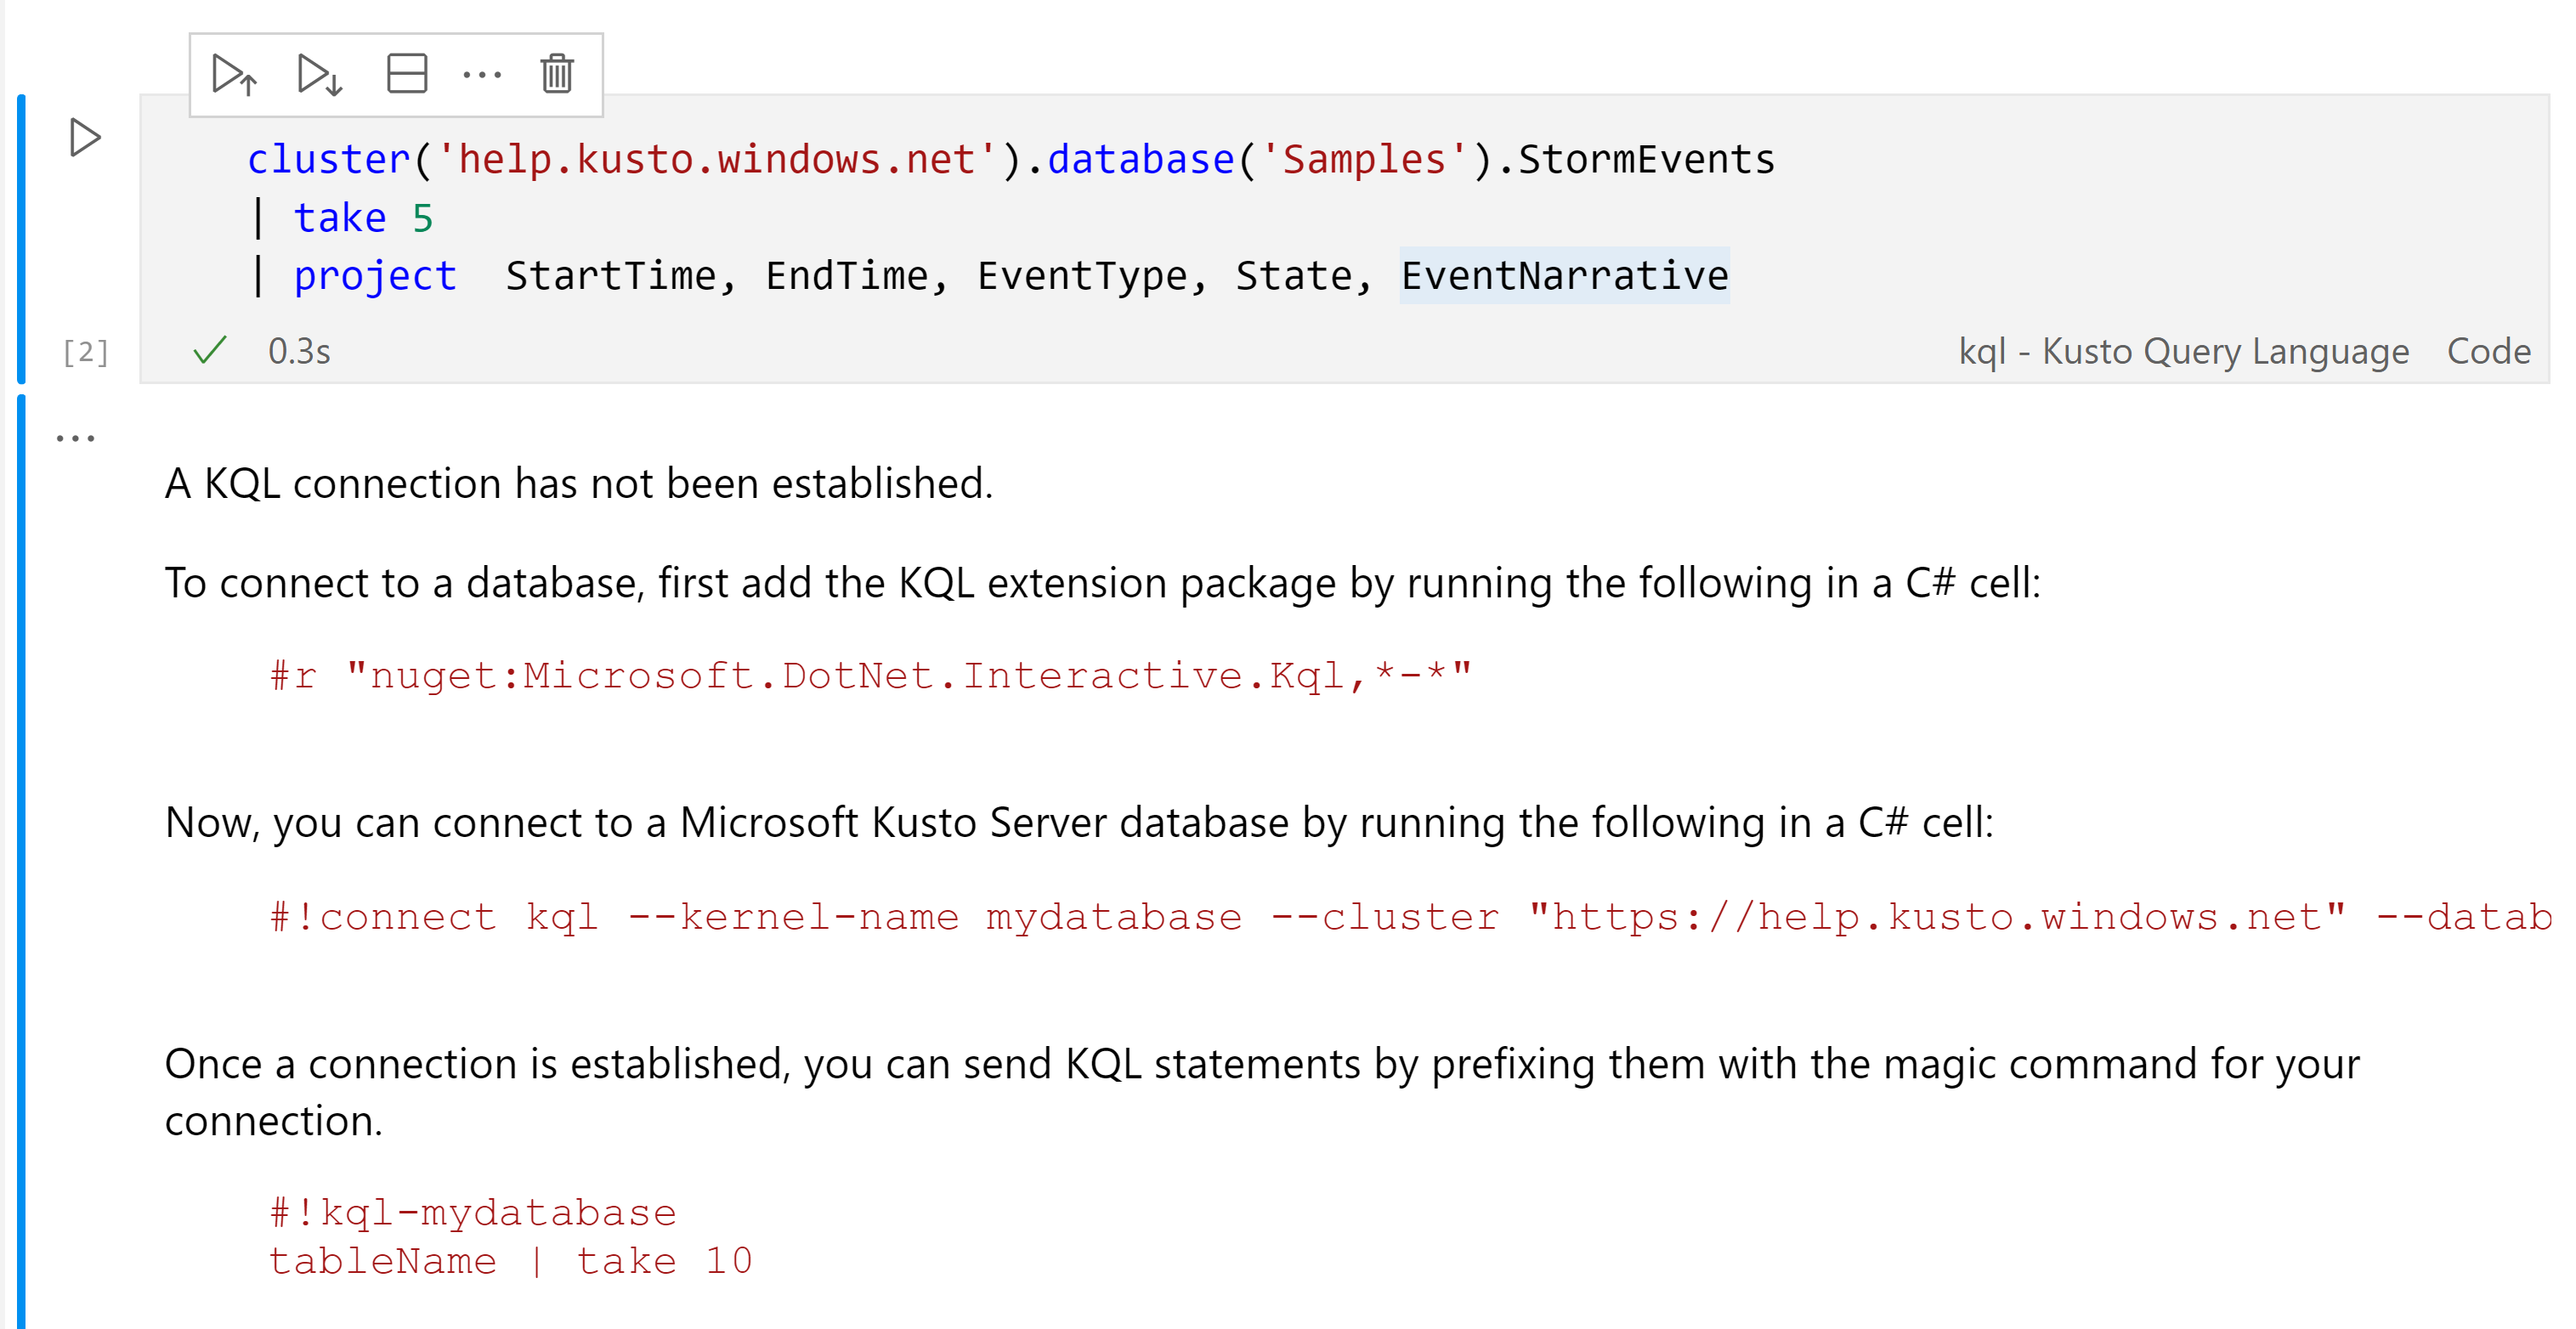This screenshot has width=2576, height=1329.
Task: Click the execution count badge [2]
Action: click(x=85, y=351)
